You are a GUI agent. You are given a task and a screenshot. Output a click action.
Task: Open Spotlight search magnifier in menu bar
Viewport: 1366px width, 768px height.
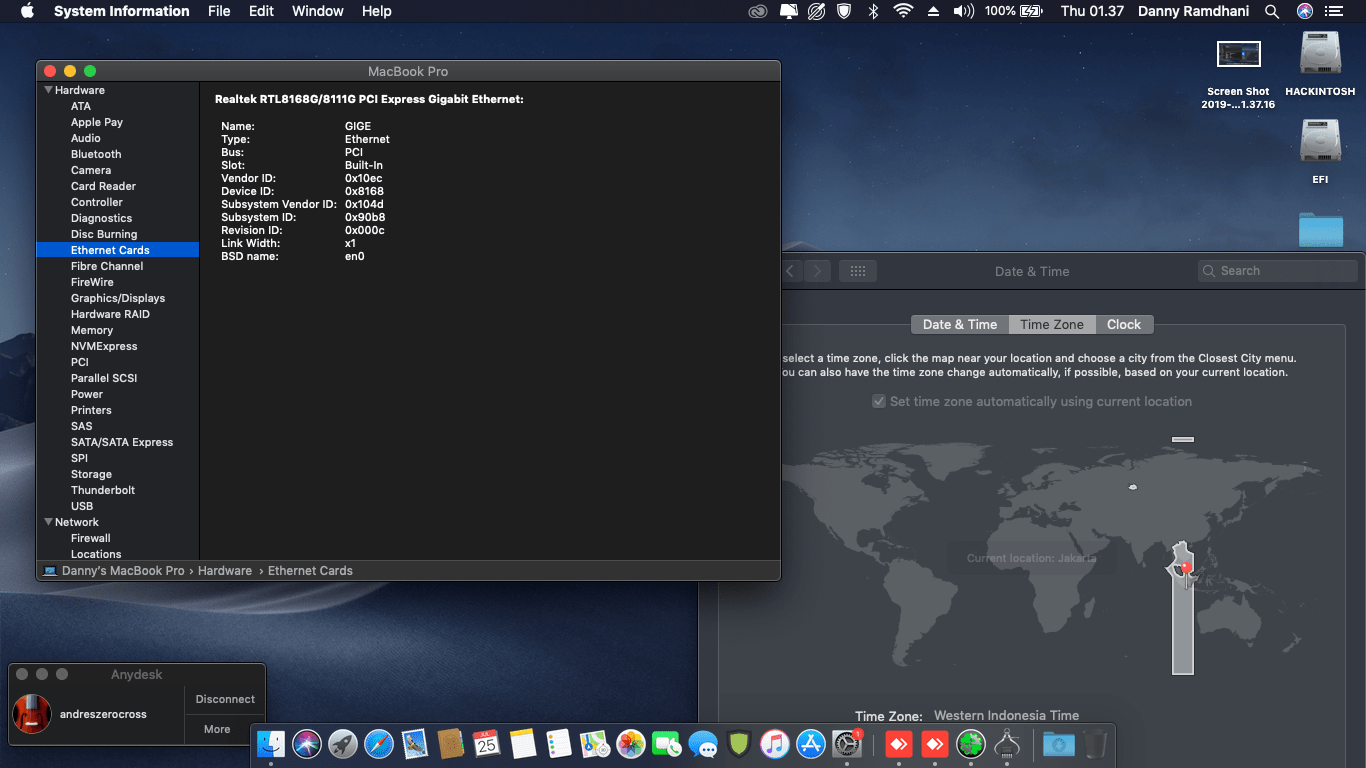point(1272,11)
